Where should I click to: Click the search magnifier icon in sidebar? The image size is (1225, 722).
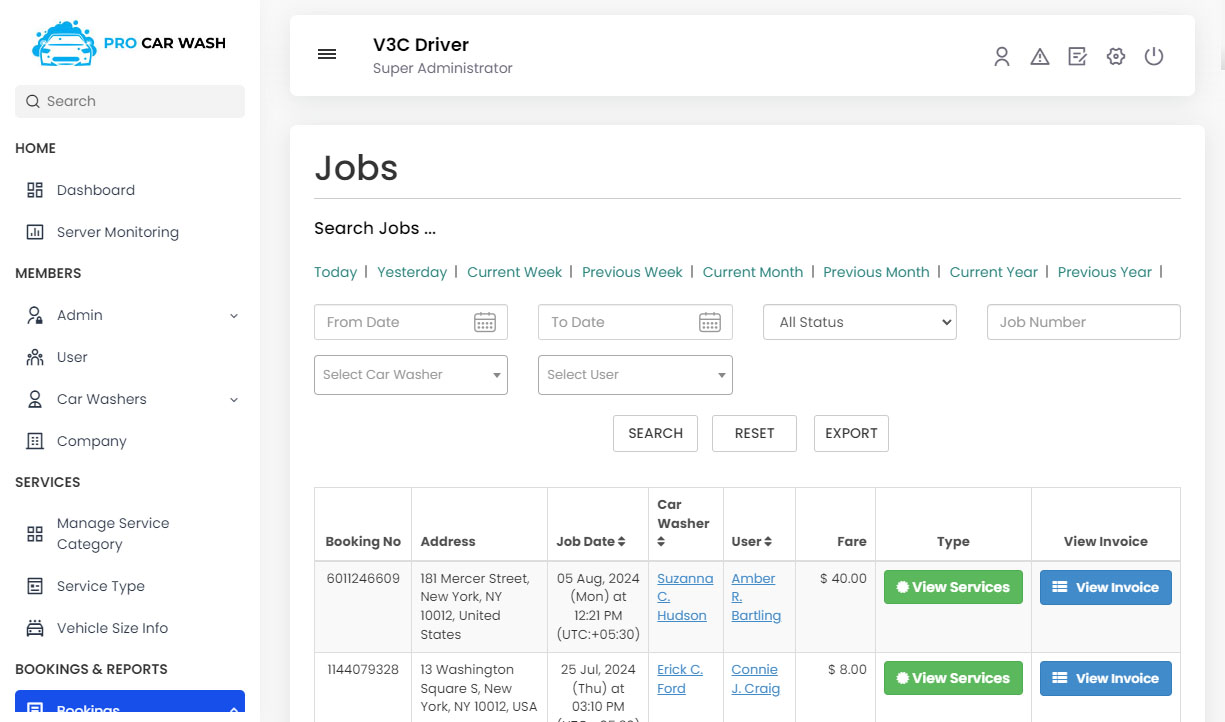click(x=33, y=101)
